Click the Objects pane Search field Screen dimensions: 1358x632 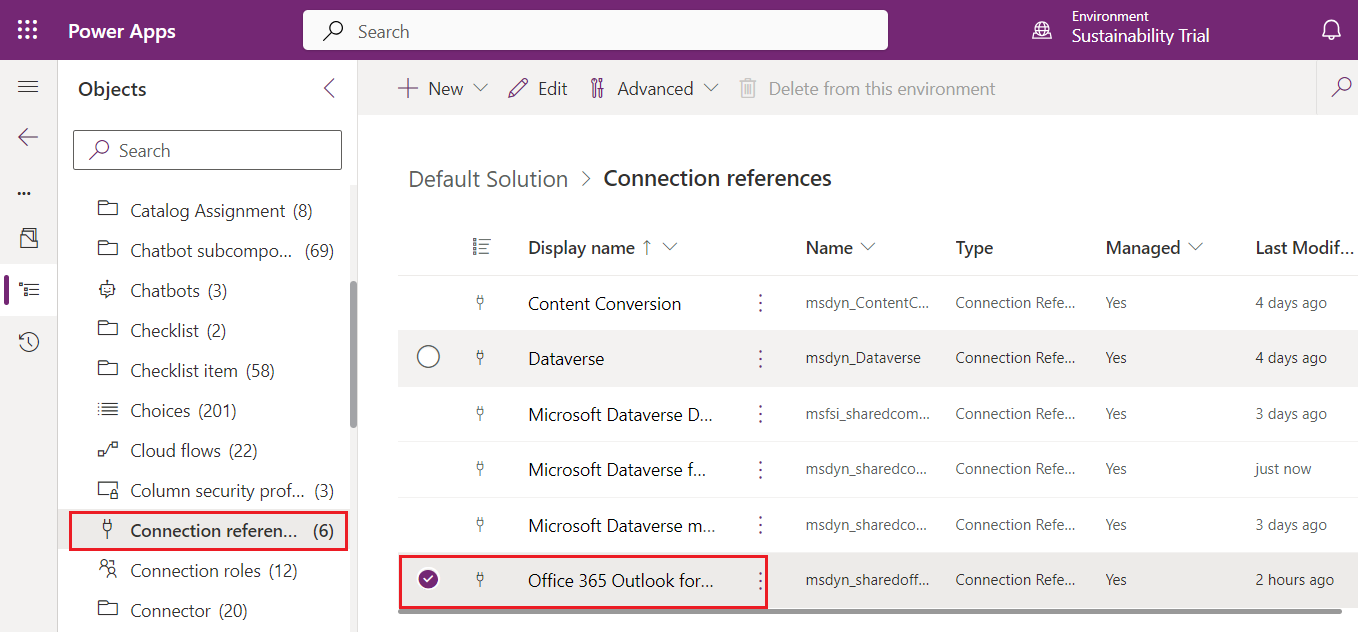(x=207, y=150)
